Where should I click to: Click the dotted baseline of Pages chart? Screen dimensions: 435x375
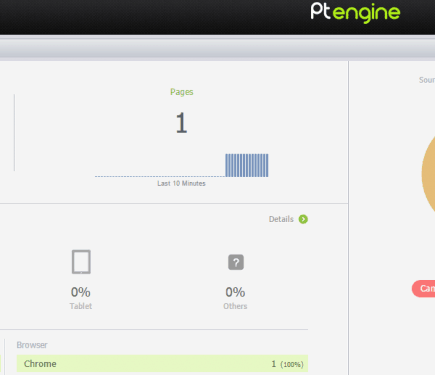point(160,176)
